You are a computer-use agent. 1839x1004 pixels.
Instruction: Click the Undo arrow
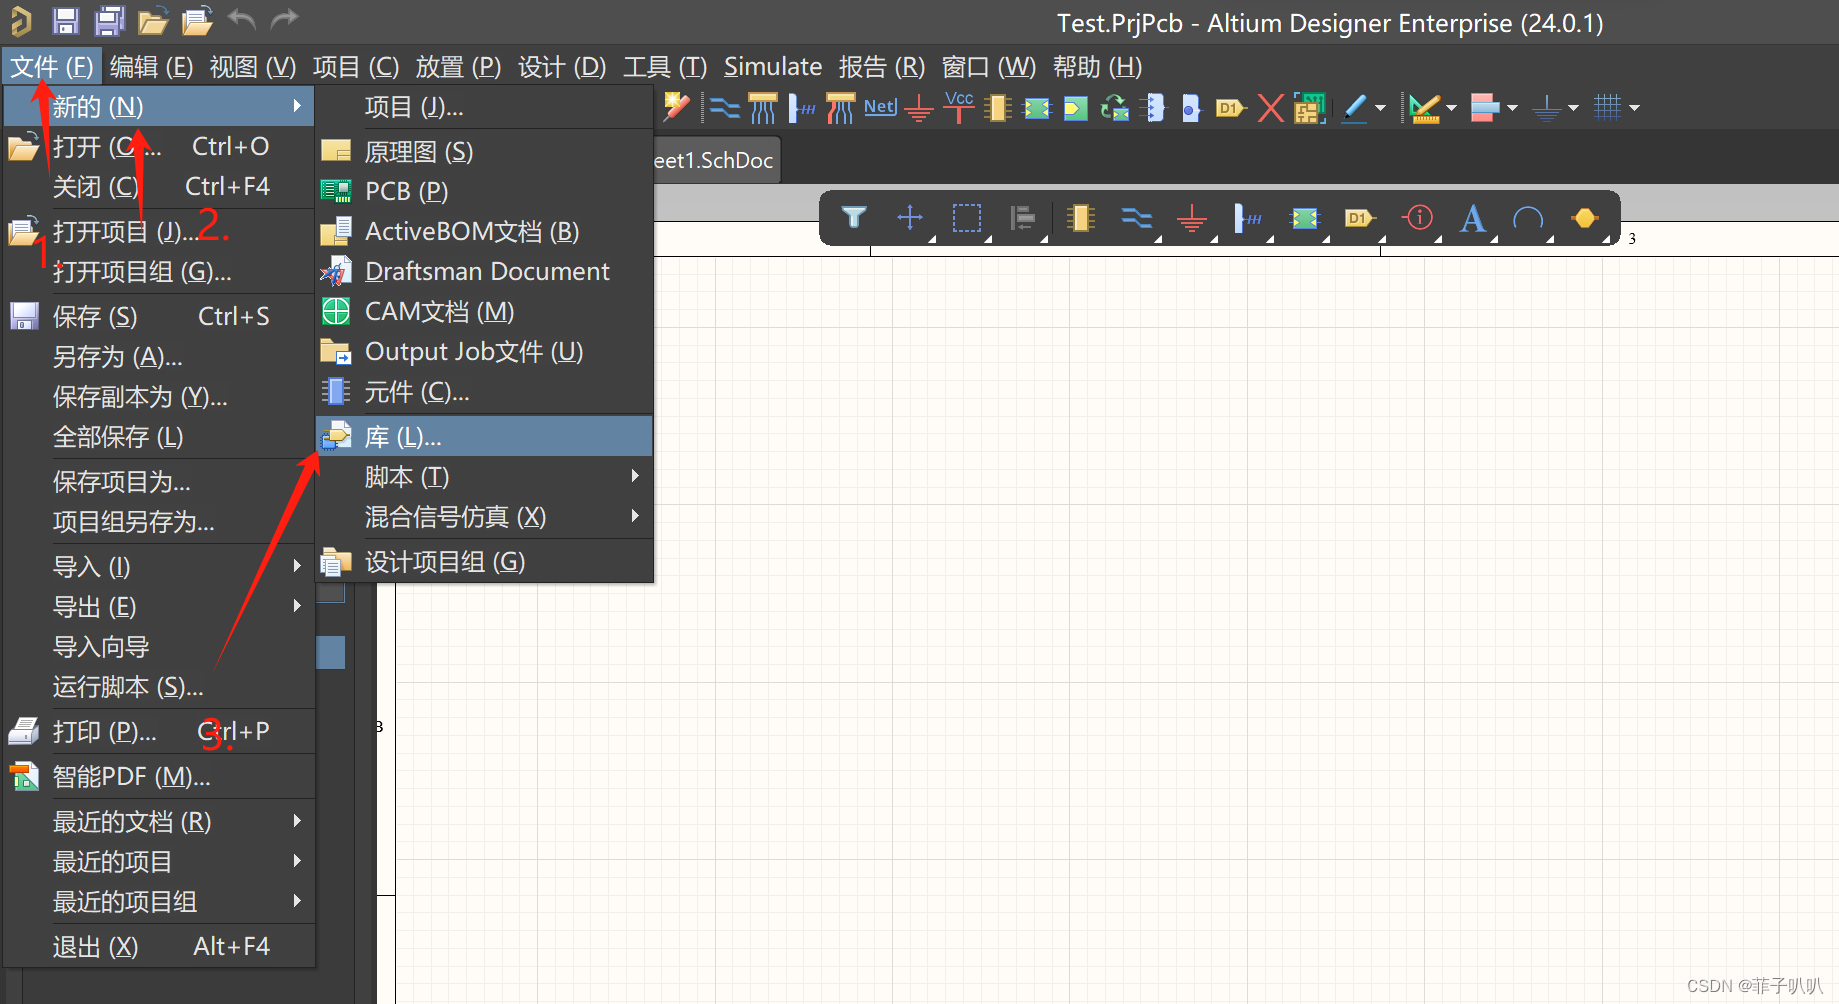[241, 19]
